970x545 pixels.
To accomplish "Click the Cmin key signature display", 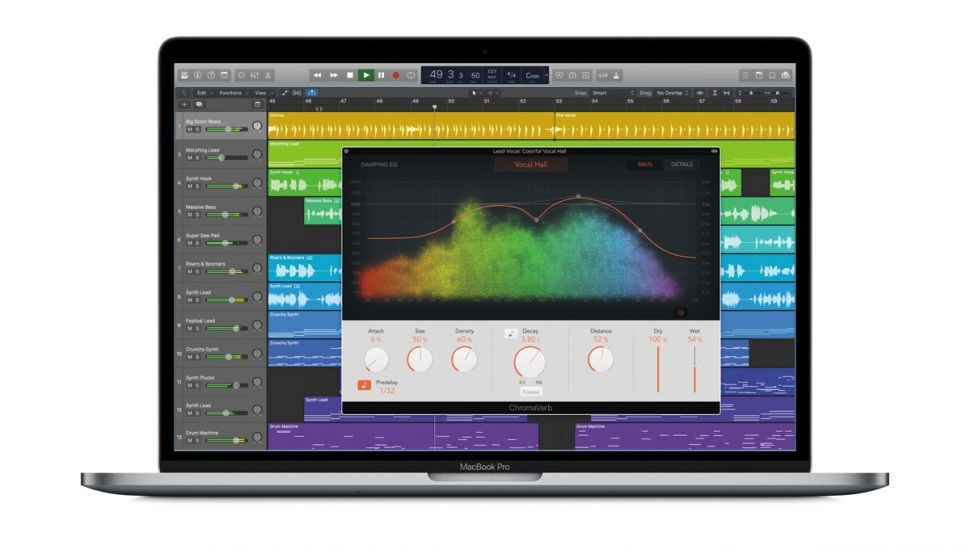I will coord(532,75).
